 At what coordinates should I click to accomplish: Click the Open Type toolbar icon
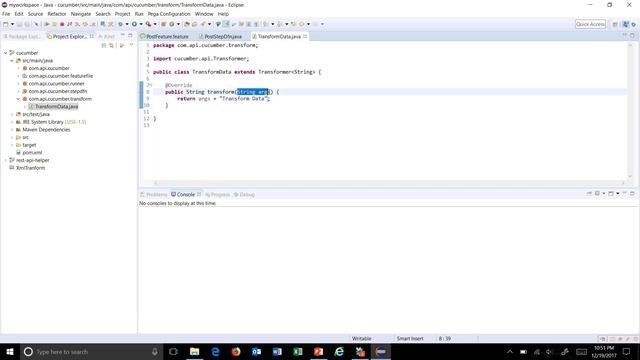[187, 24]
